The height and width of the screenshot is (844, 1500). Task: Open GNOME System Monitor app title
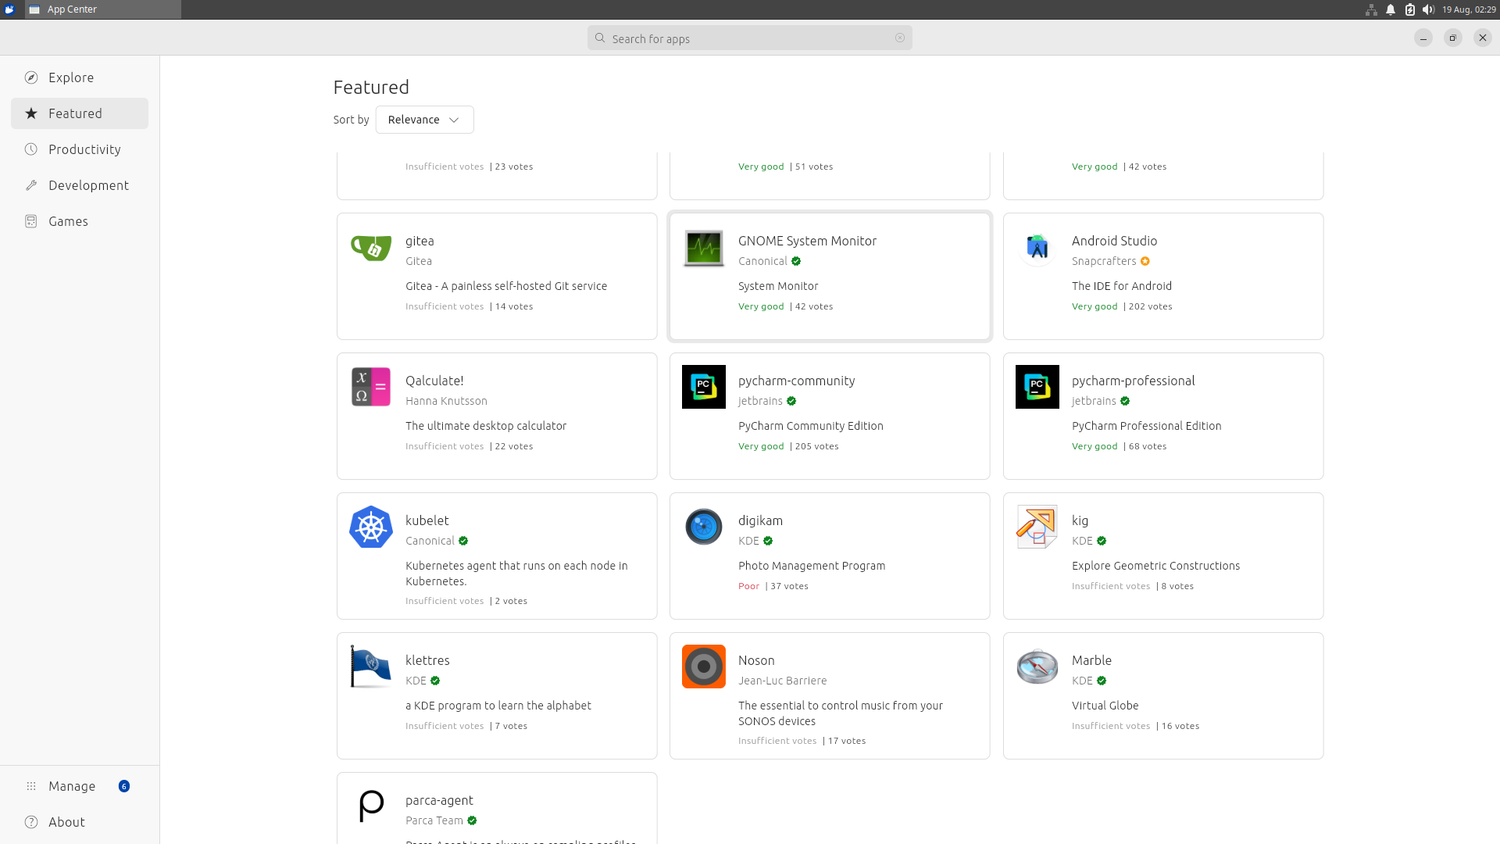click(x=807, y=241)
